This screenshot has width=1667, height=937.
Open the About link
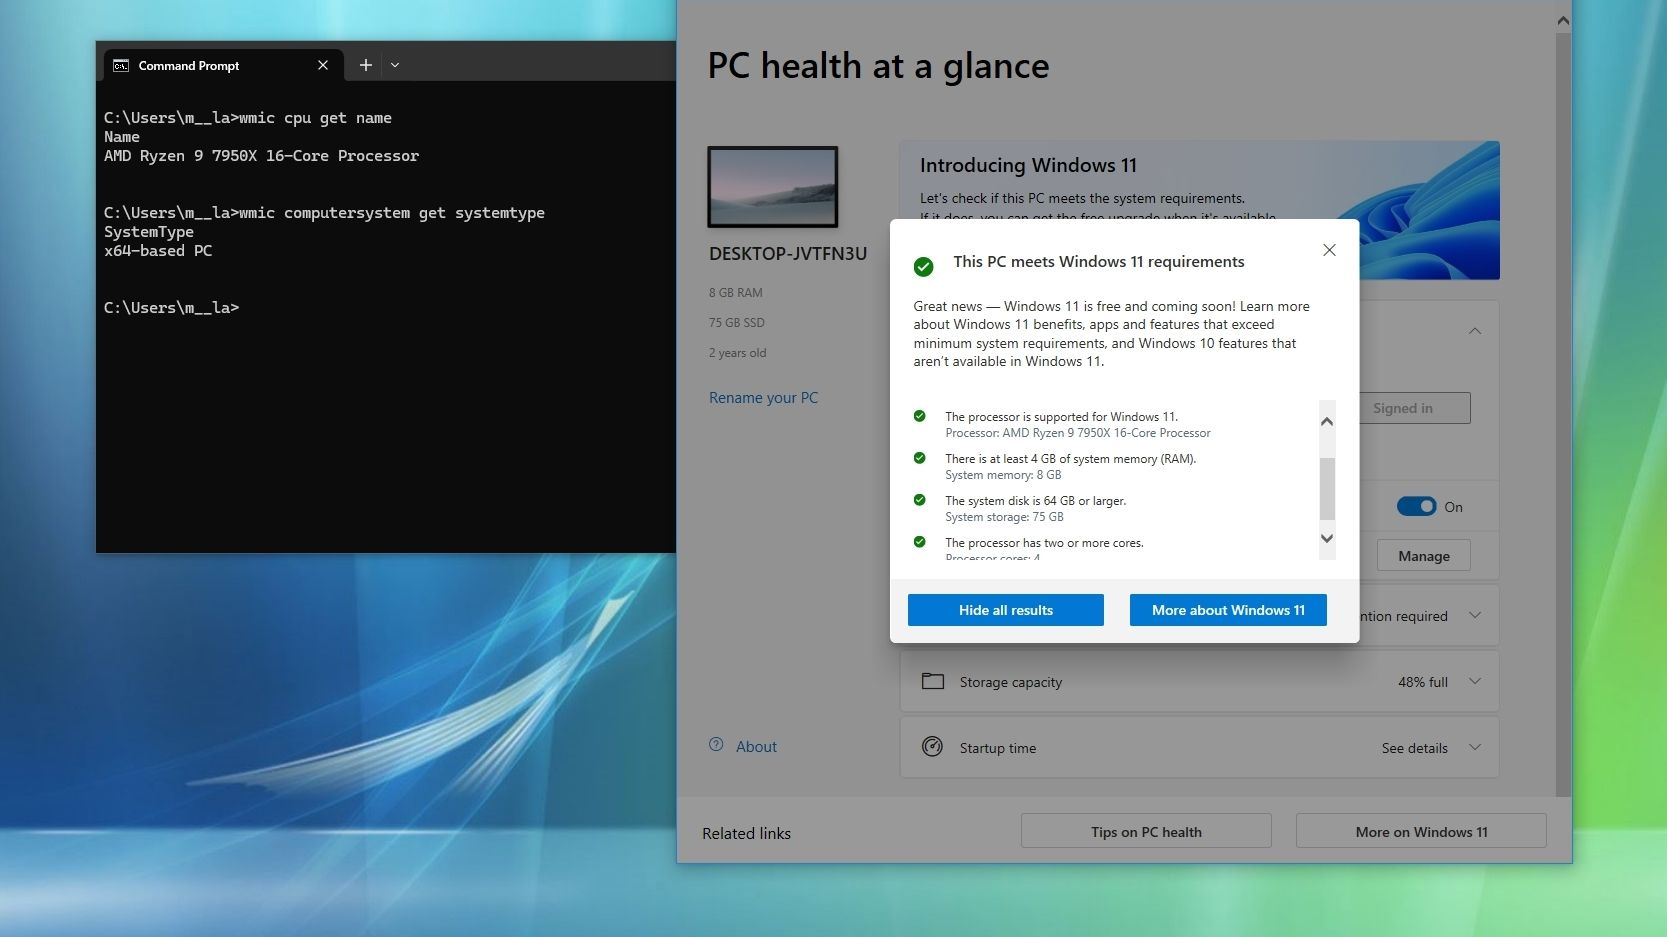756,747
